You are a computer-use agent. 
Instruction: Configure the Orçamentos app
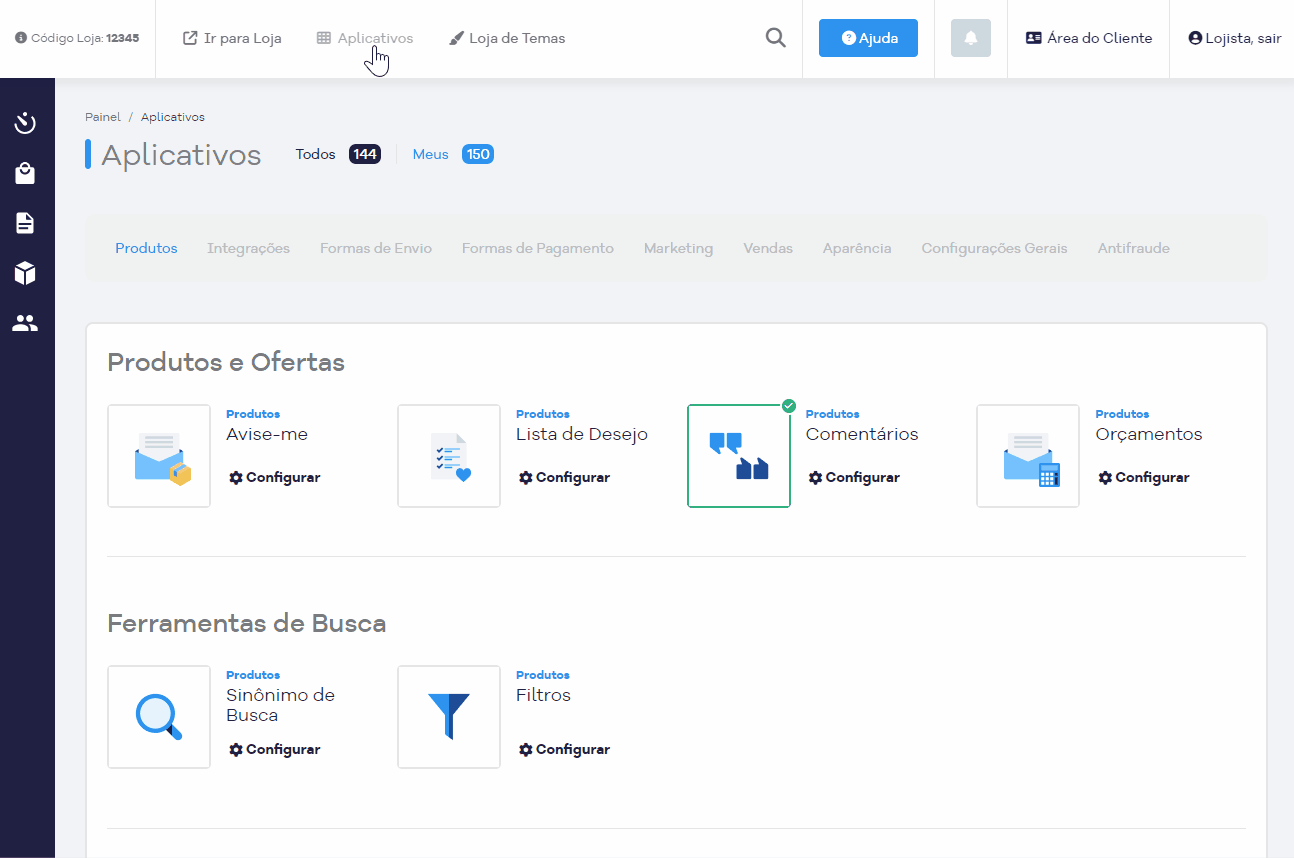click(1144, 478)
